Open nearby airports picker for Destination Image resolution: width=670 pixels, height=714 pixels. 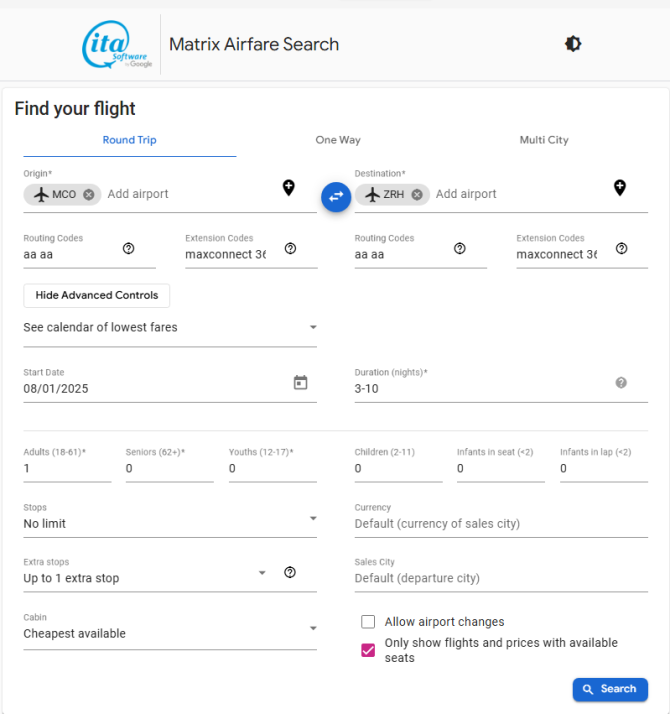tap(619, 188)
